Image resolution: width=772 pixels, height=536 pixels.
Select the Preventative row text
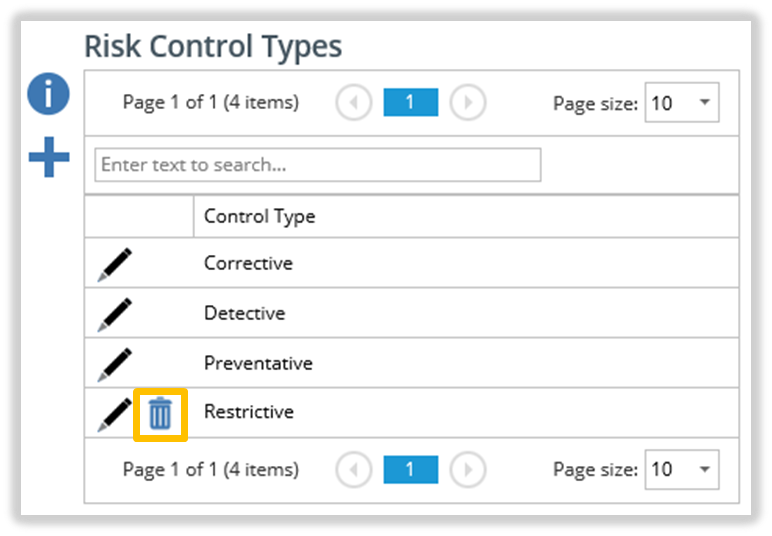258,363
